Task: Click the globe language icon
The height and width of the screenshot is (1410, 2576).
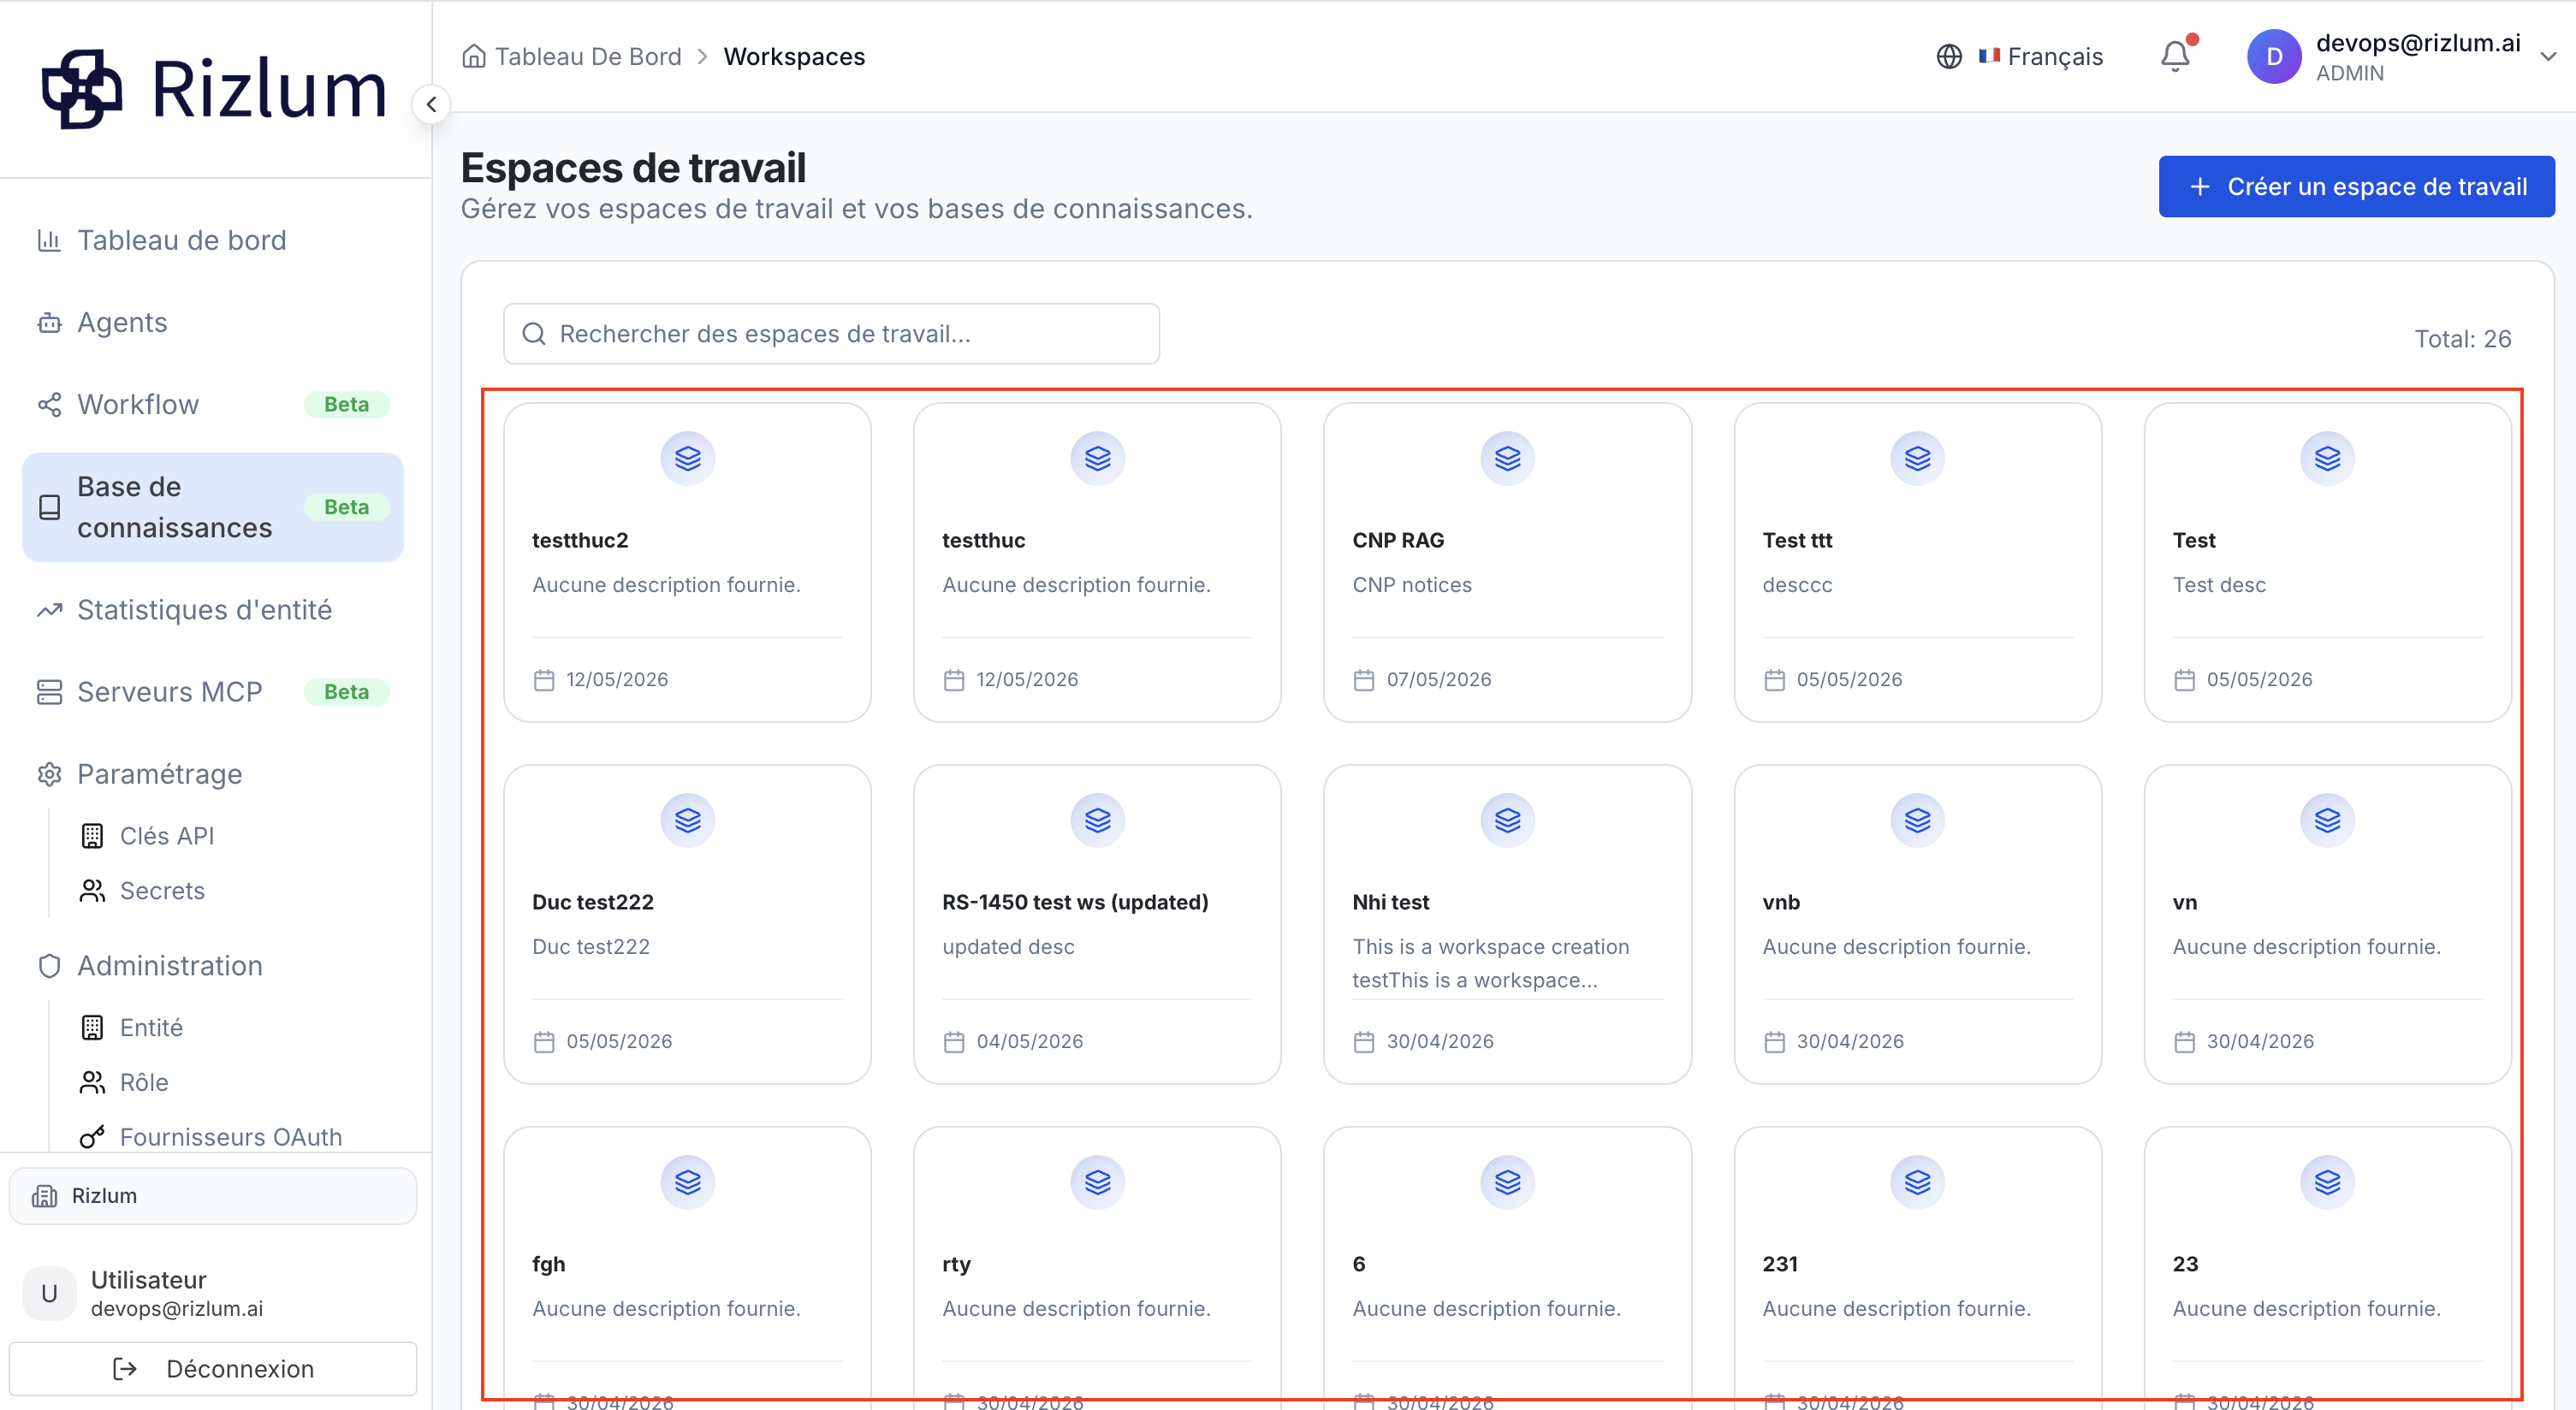Action: click(1949, 57)
